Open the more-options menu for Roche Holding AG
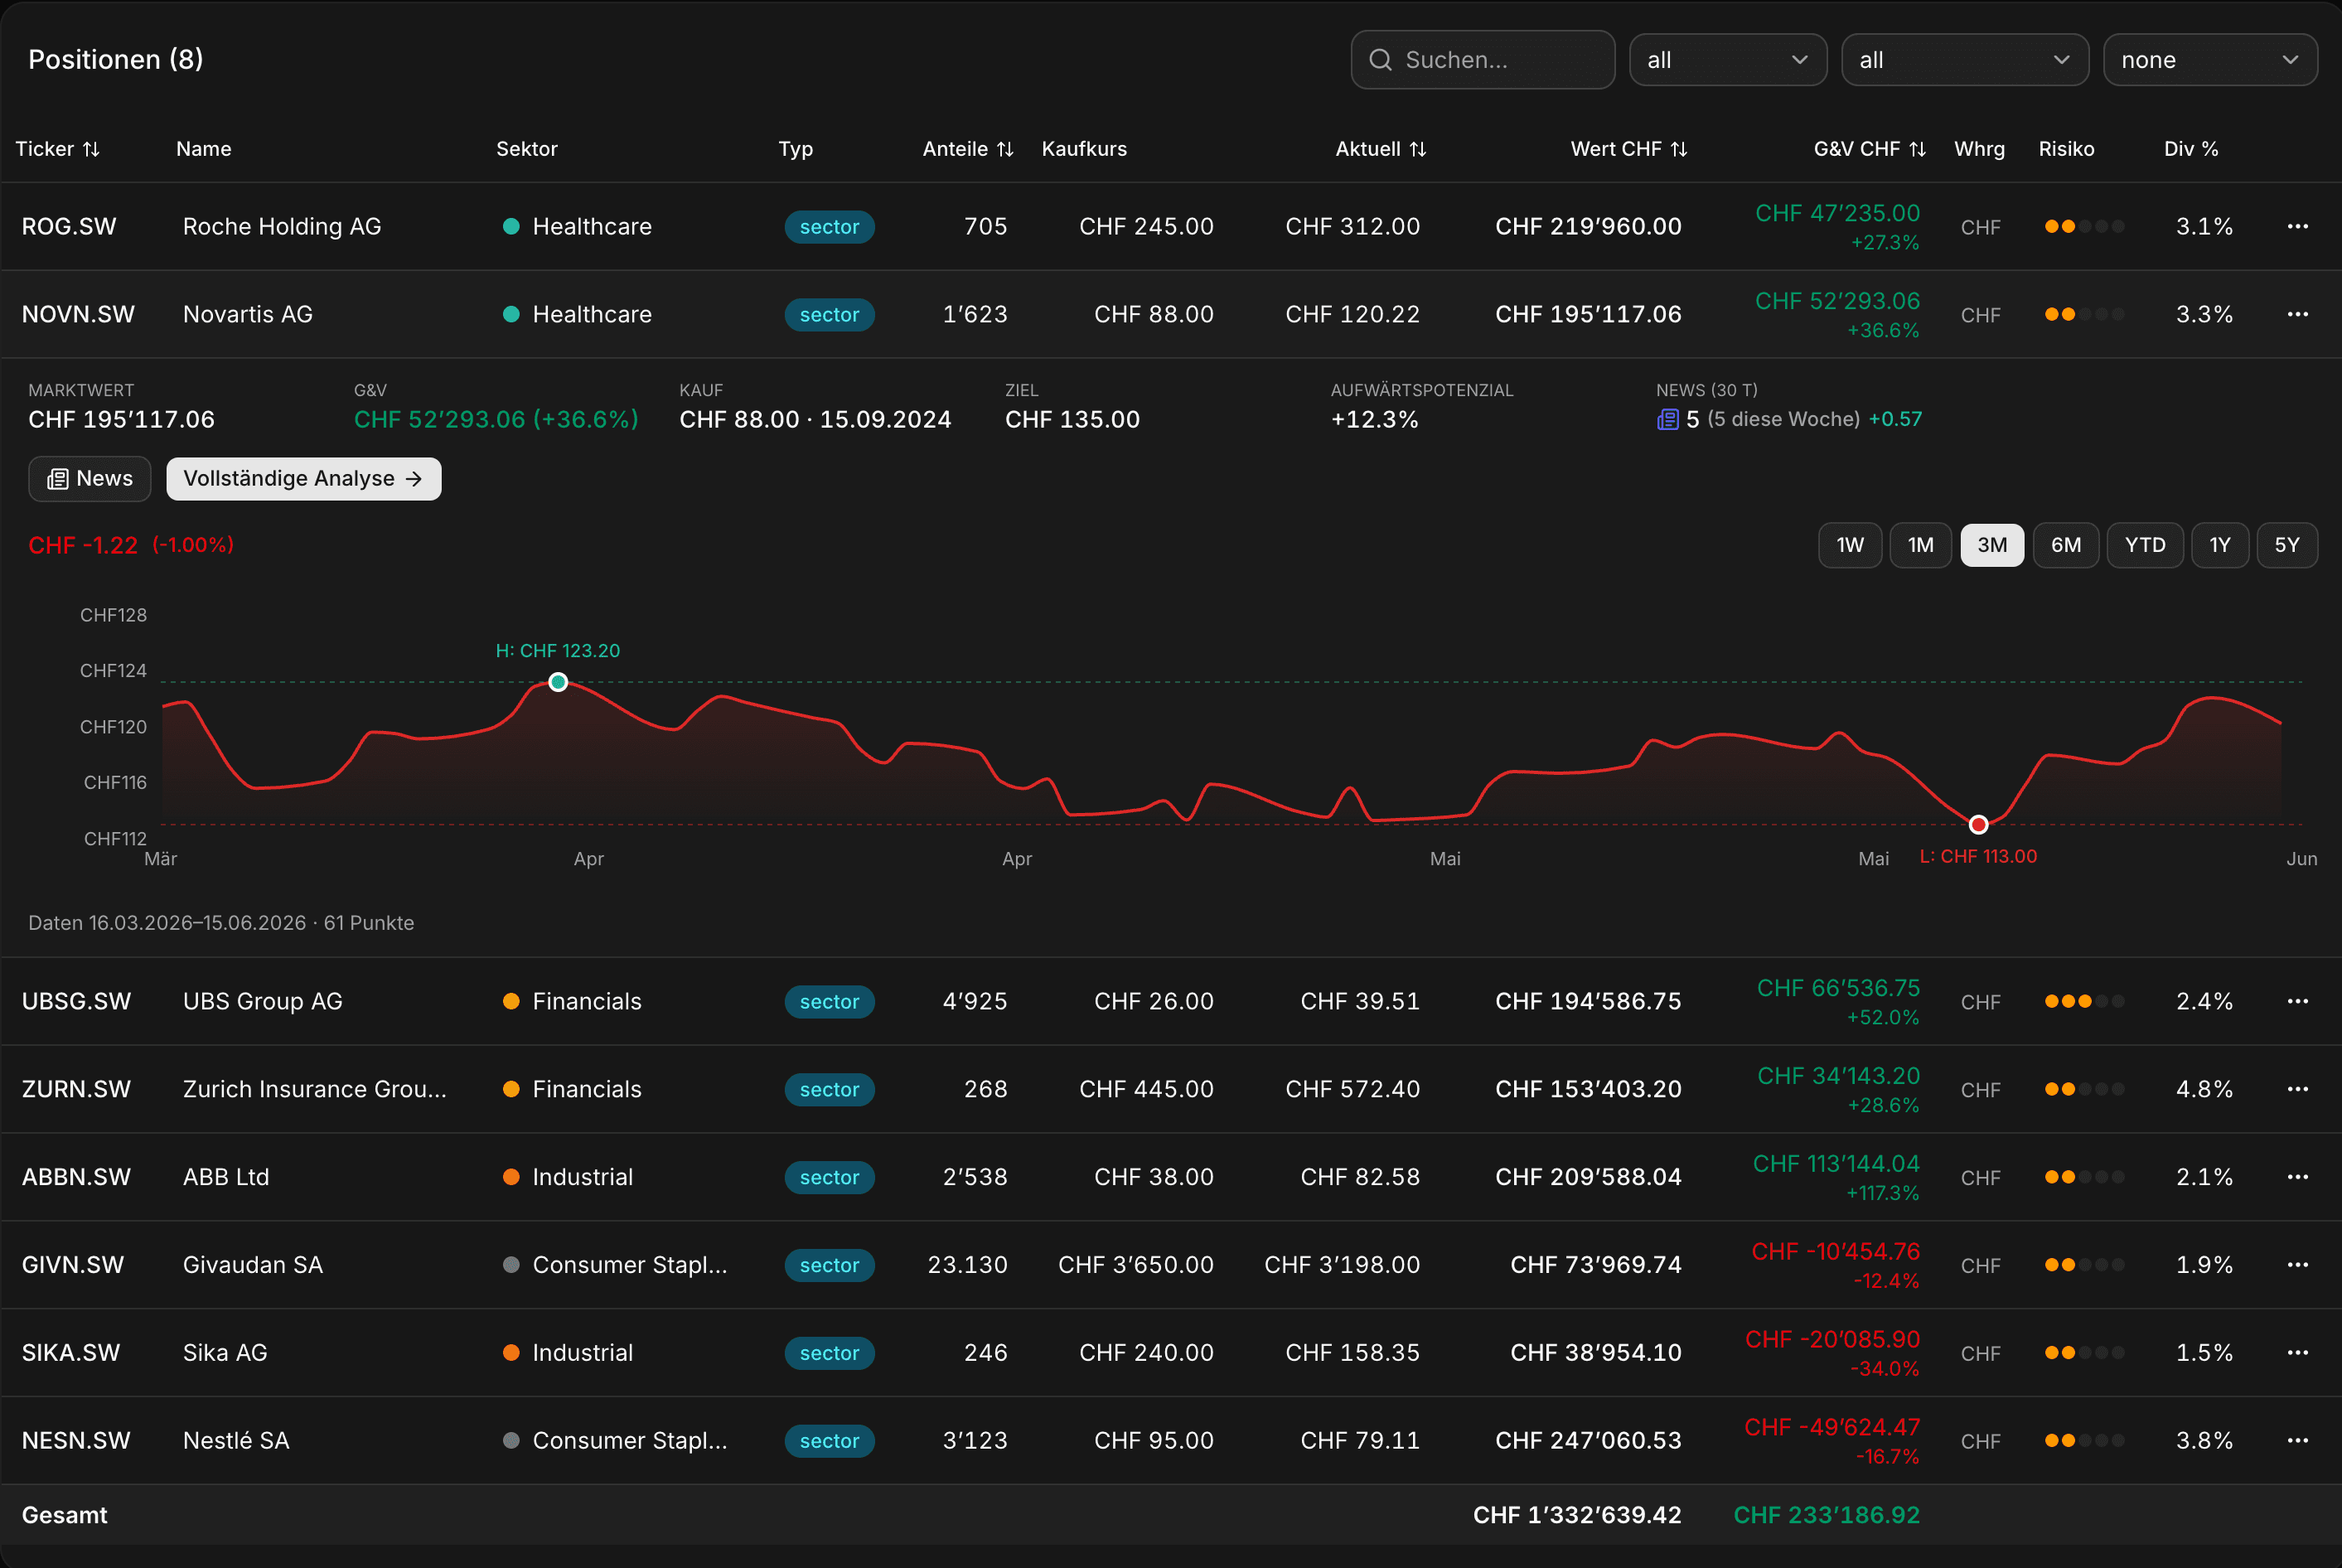The image size is (2342, 1568). pyautogui.click(x=2297, y=226)
